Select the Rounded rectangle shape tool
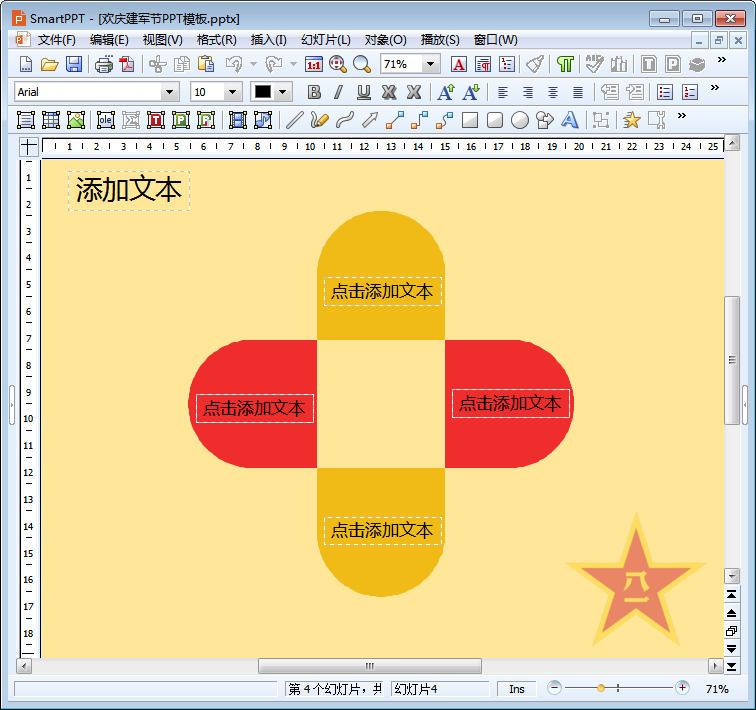The image size is (756, 710). click(x=495, y=120)
